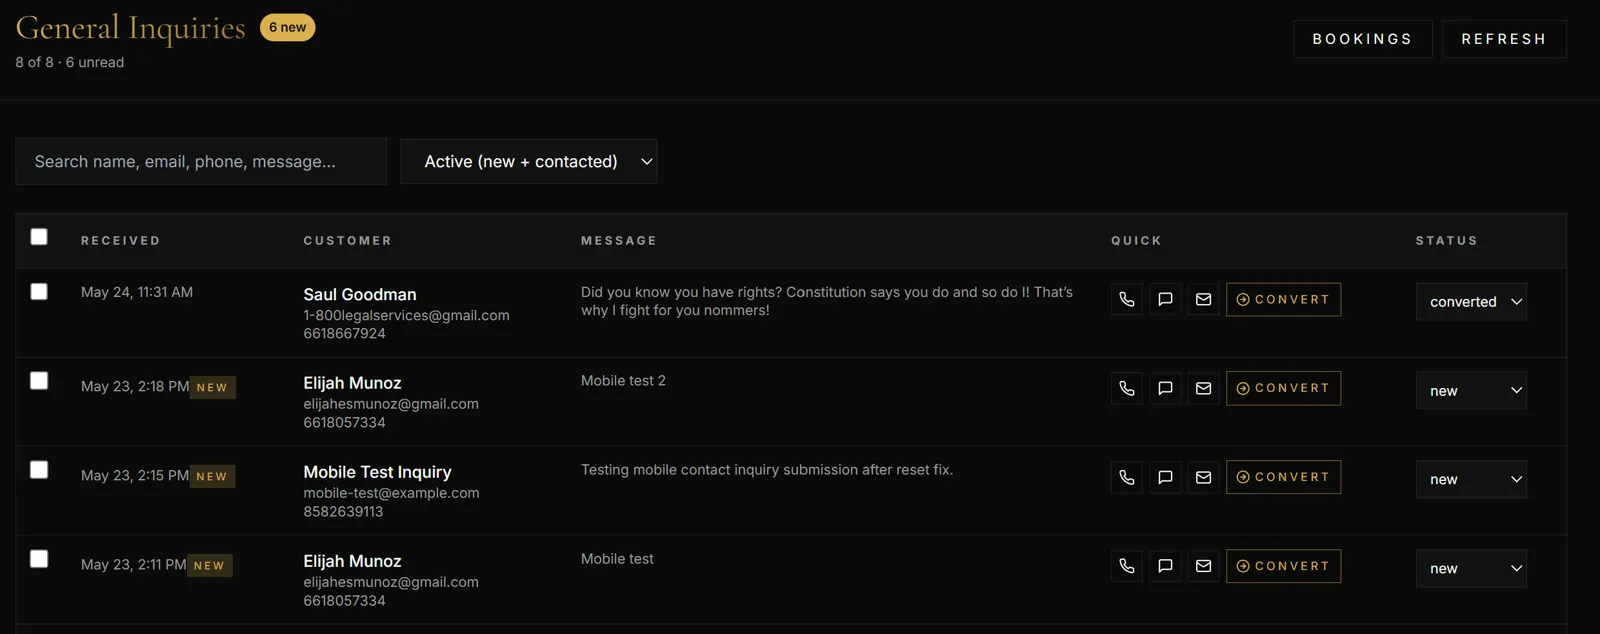Click chat bubble icon in May 23, 2:11 PM row
The height and width of the screenshot is (634, 1600).
(x=1165, y=566)
